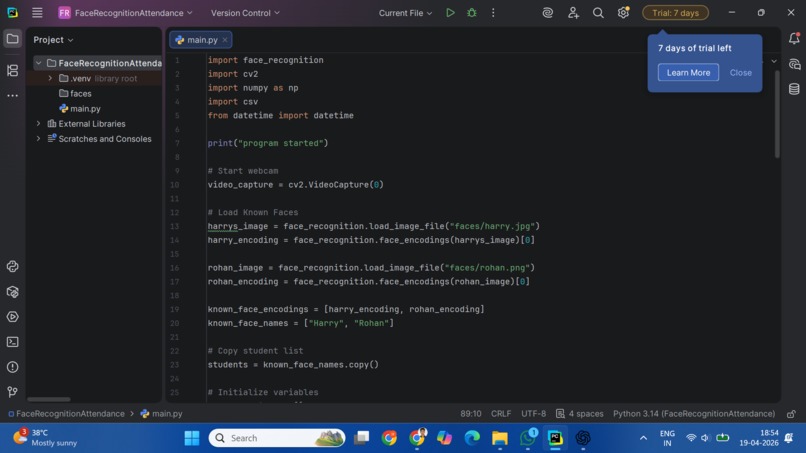
Task: Open the Python 3.14 interpreter selector
Action: (x=694, y=414)
